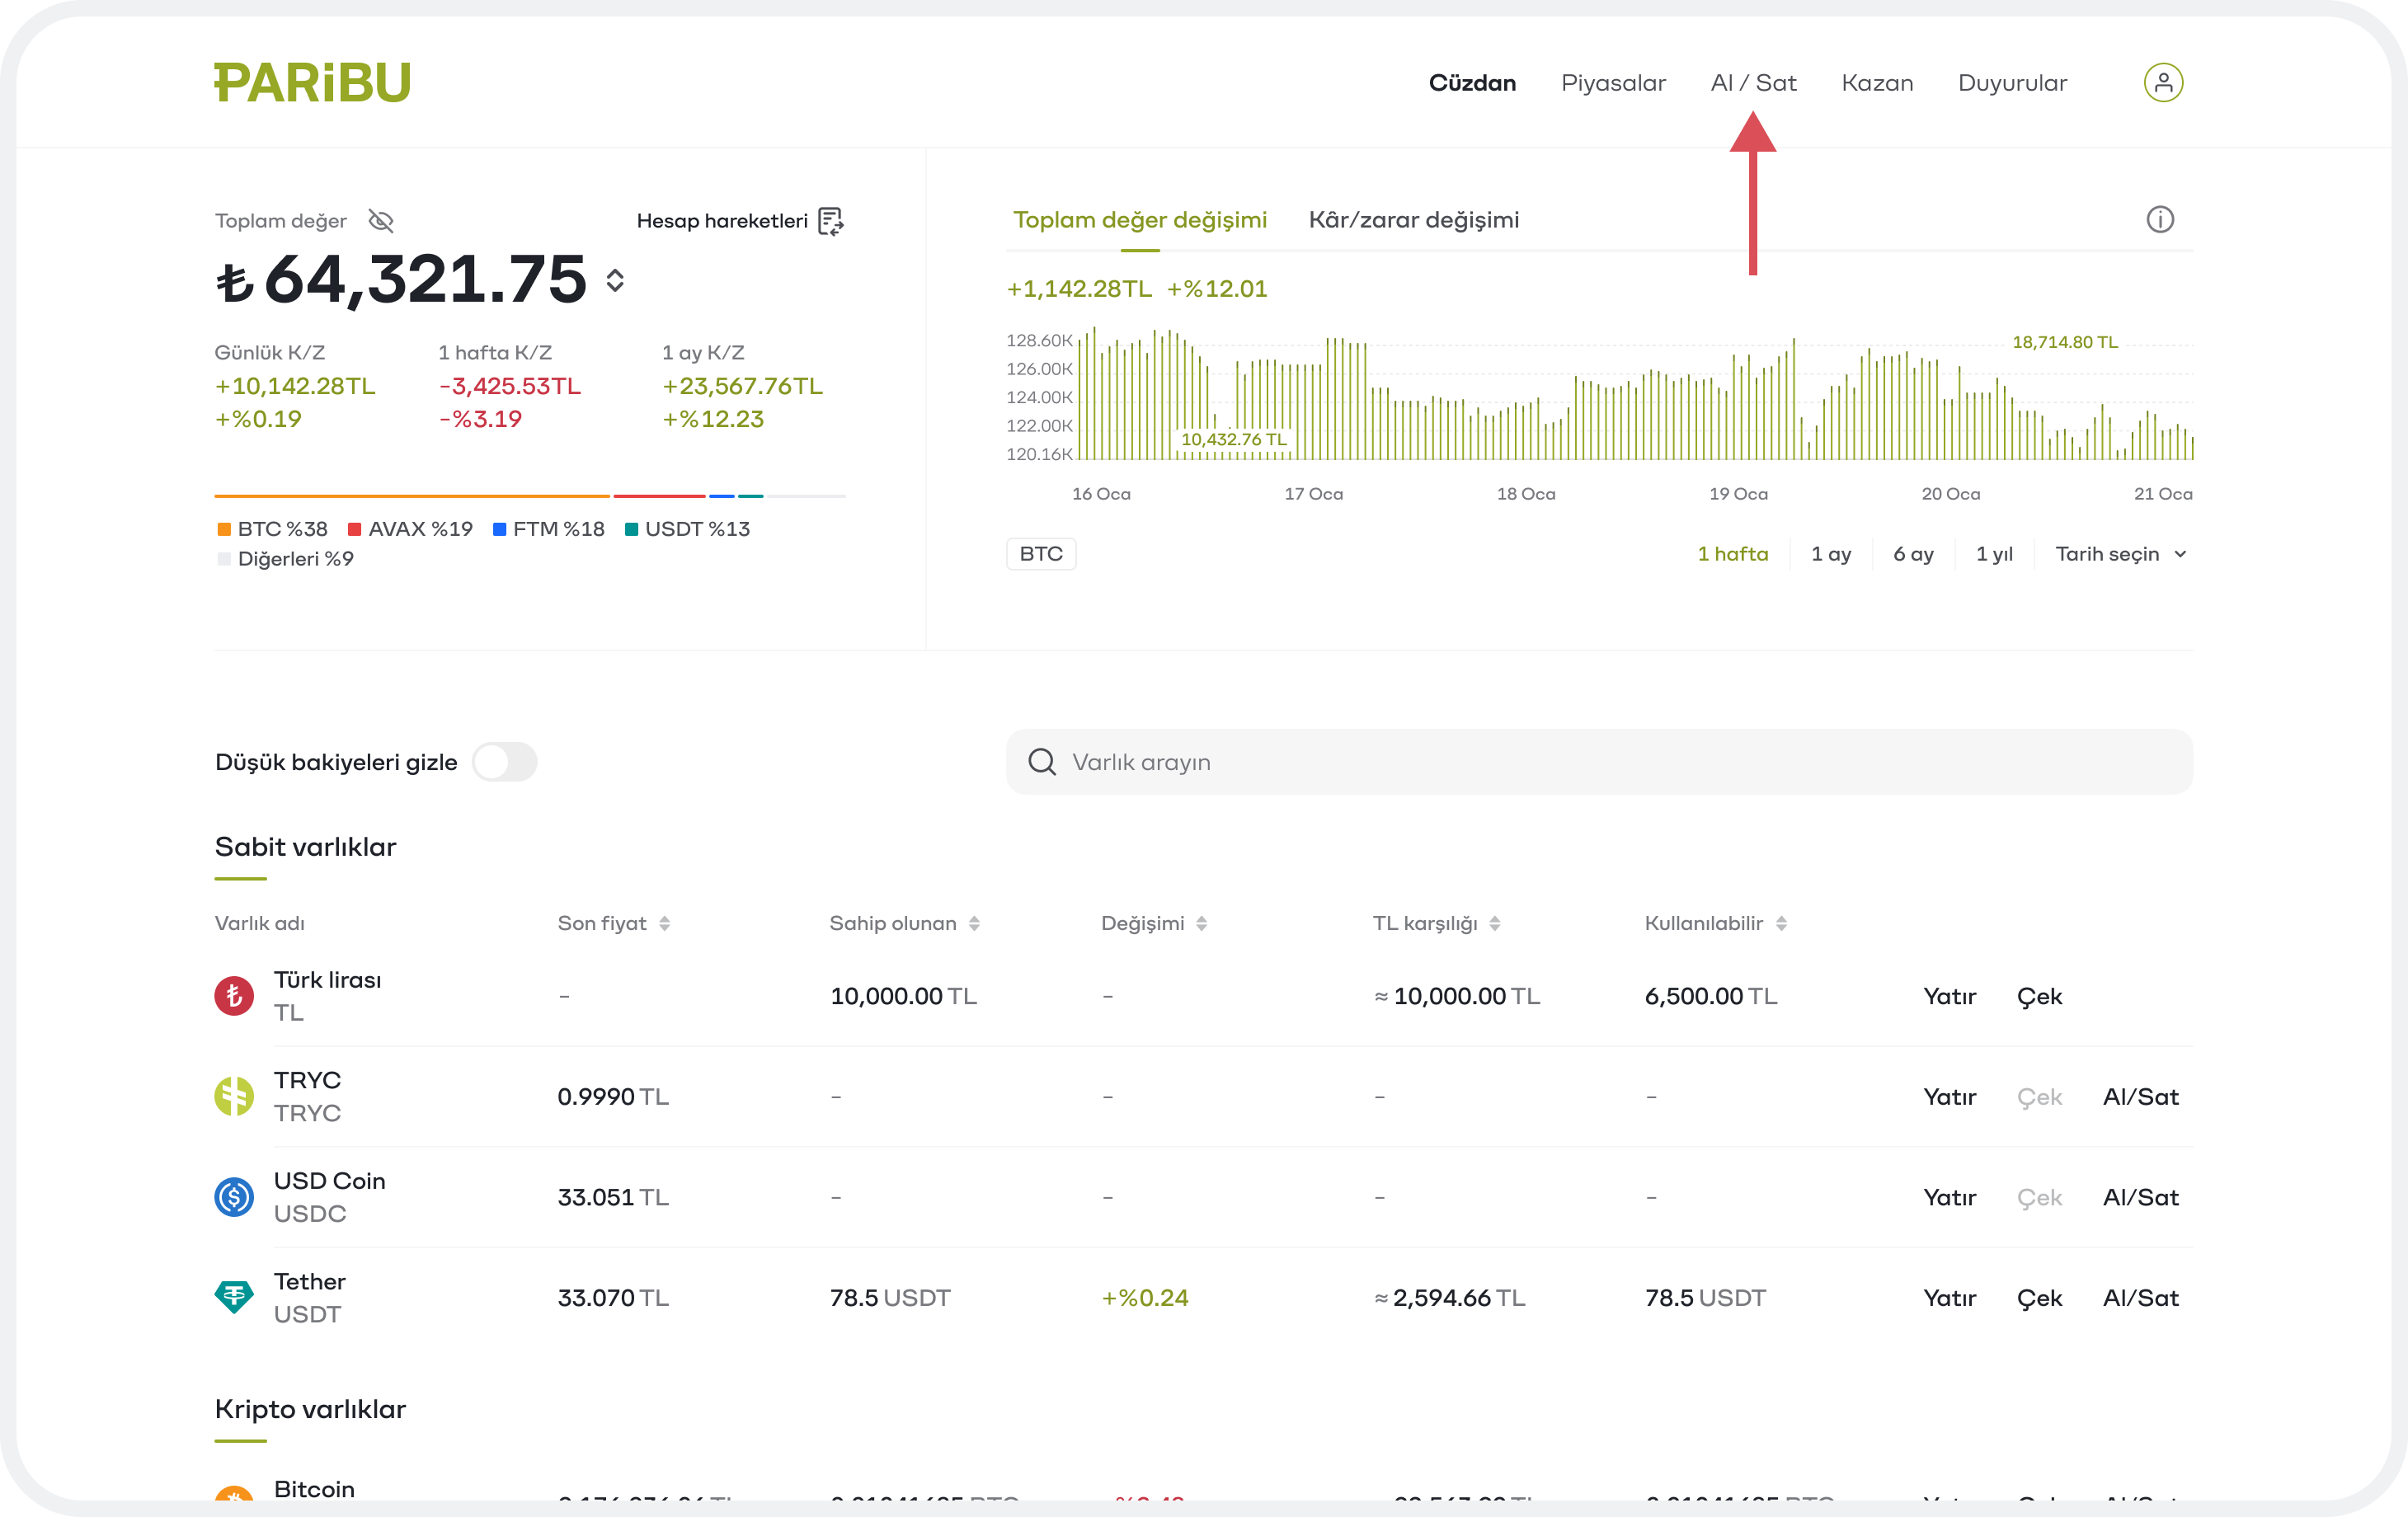2408x1517 pixels.
Task: Click the orange BTC legend swatch
Action: (224, 529)
